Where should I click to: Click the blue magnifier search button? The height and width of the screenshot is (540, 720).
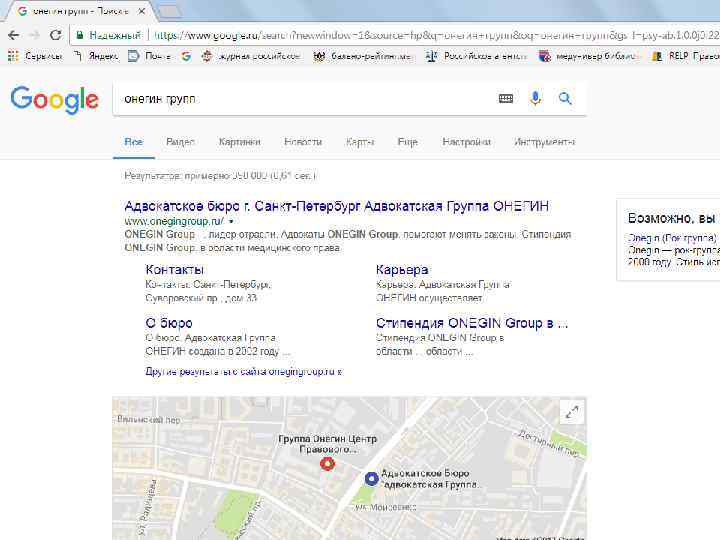[565, 98]
